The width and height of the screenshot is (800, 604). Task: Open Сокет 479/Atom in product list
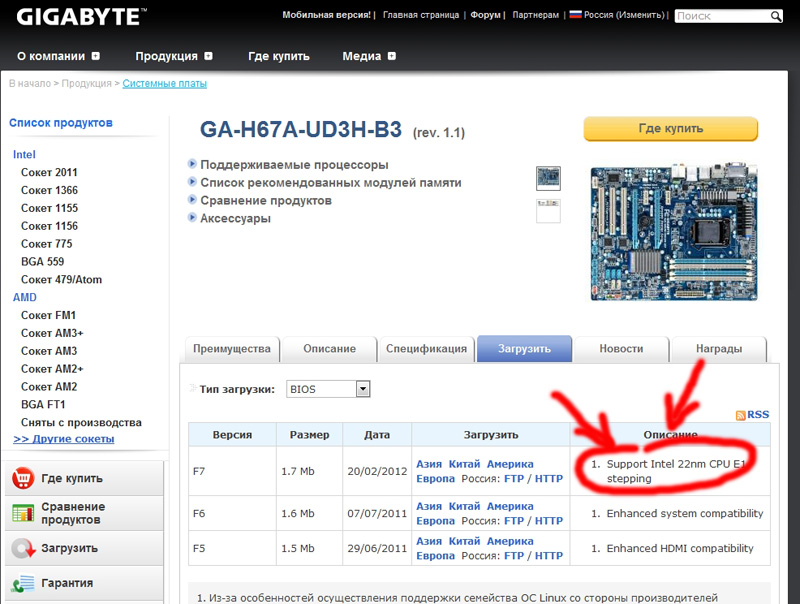61,280
